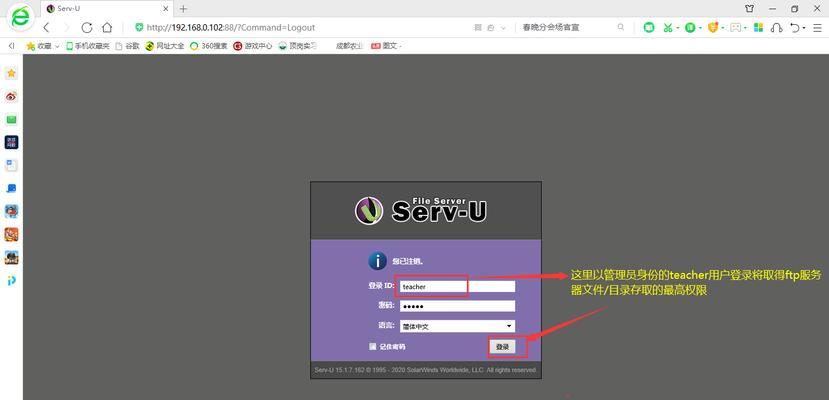Expand the scissors tool dropdown arrow

pos(678,27)
